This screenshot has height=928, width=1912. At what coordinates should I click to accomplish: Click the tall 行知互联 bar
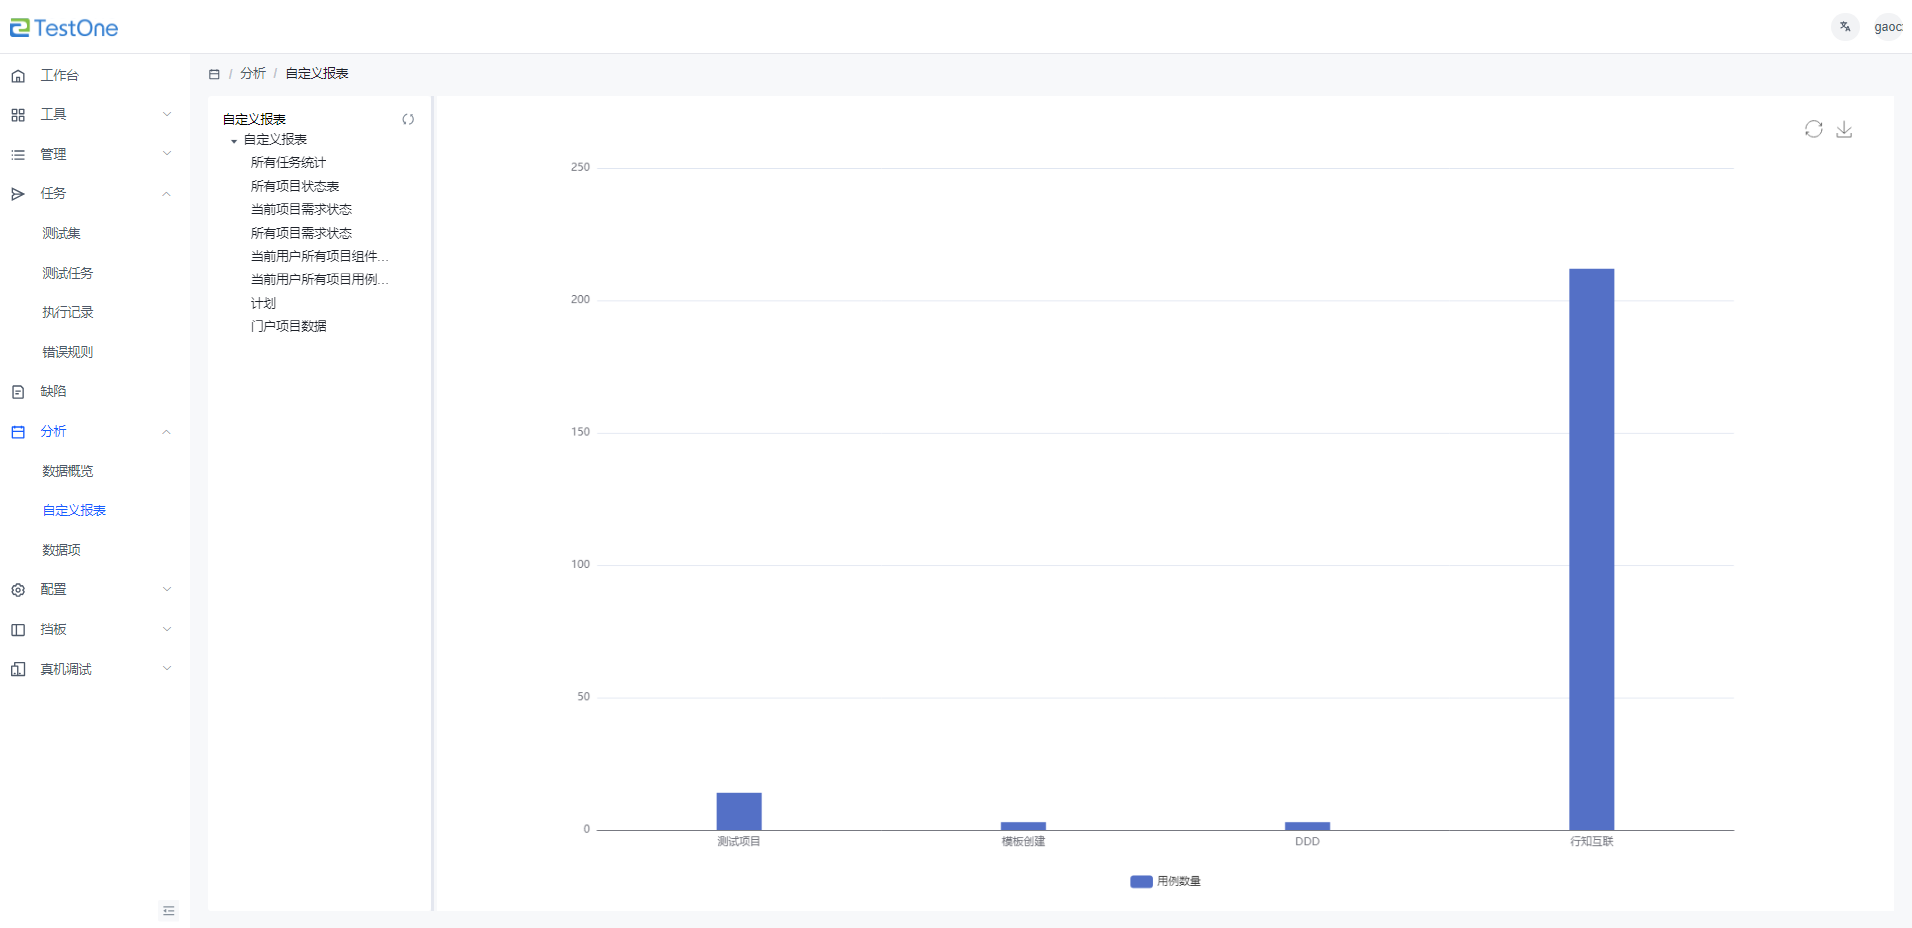(x=1591, y=548)
